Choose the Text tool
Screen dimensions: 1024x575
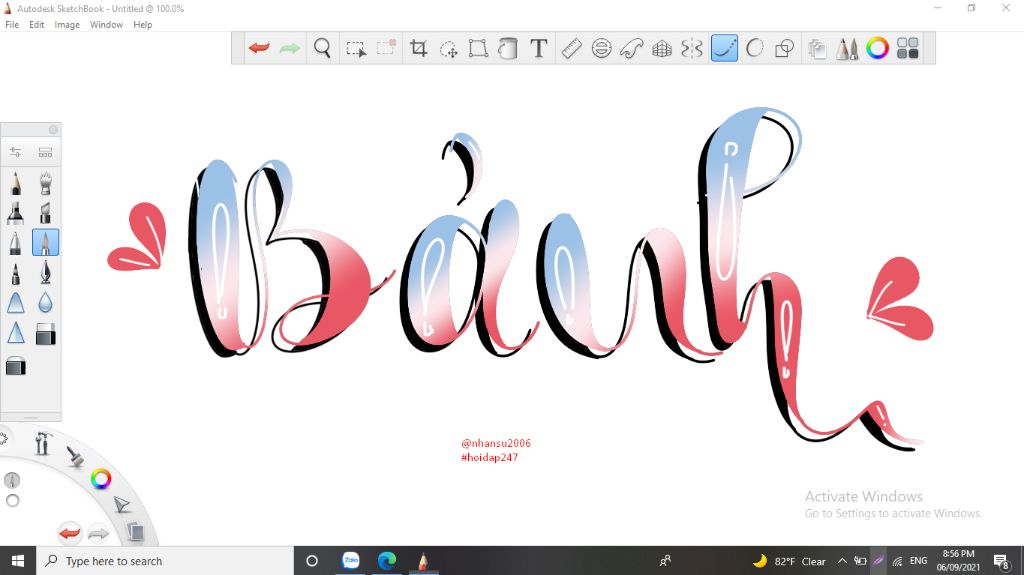click(538, 48)
